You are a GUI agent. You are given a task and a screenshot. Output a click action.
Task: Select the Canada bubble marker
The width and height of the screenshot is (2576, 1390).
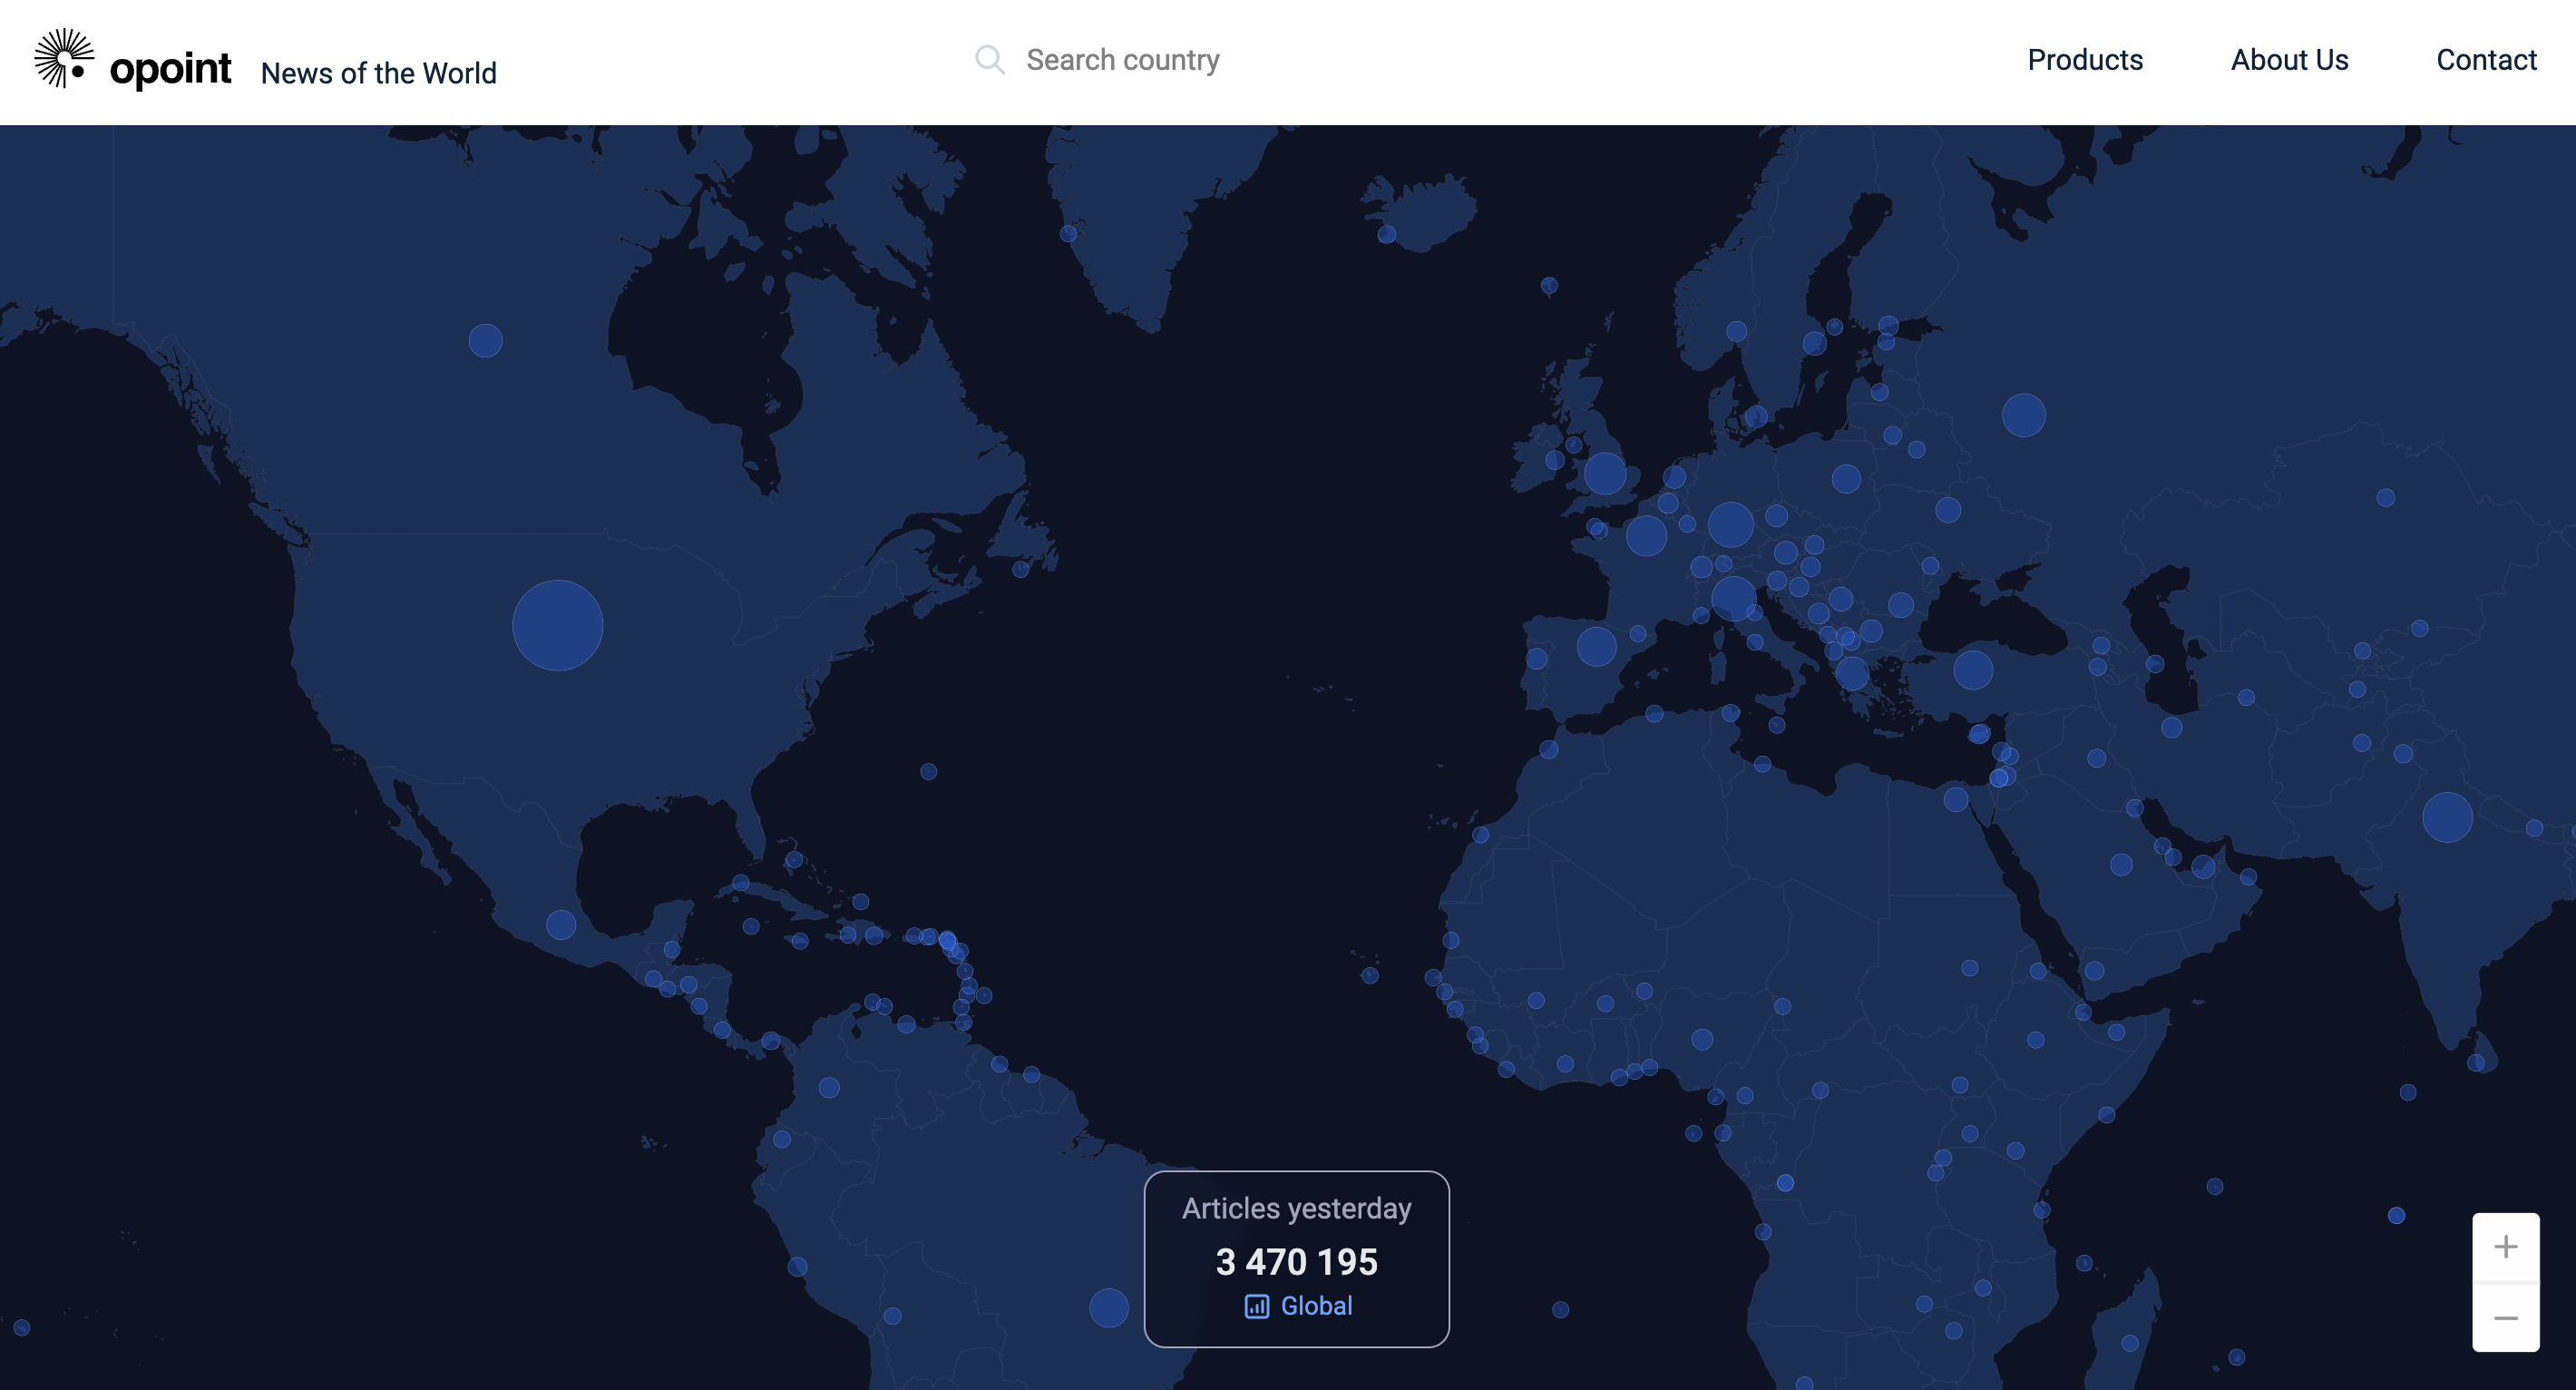pos(485,340)
